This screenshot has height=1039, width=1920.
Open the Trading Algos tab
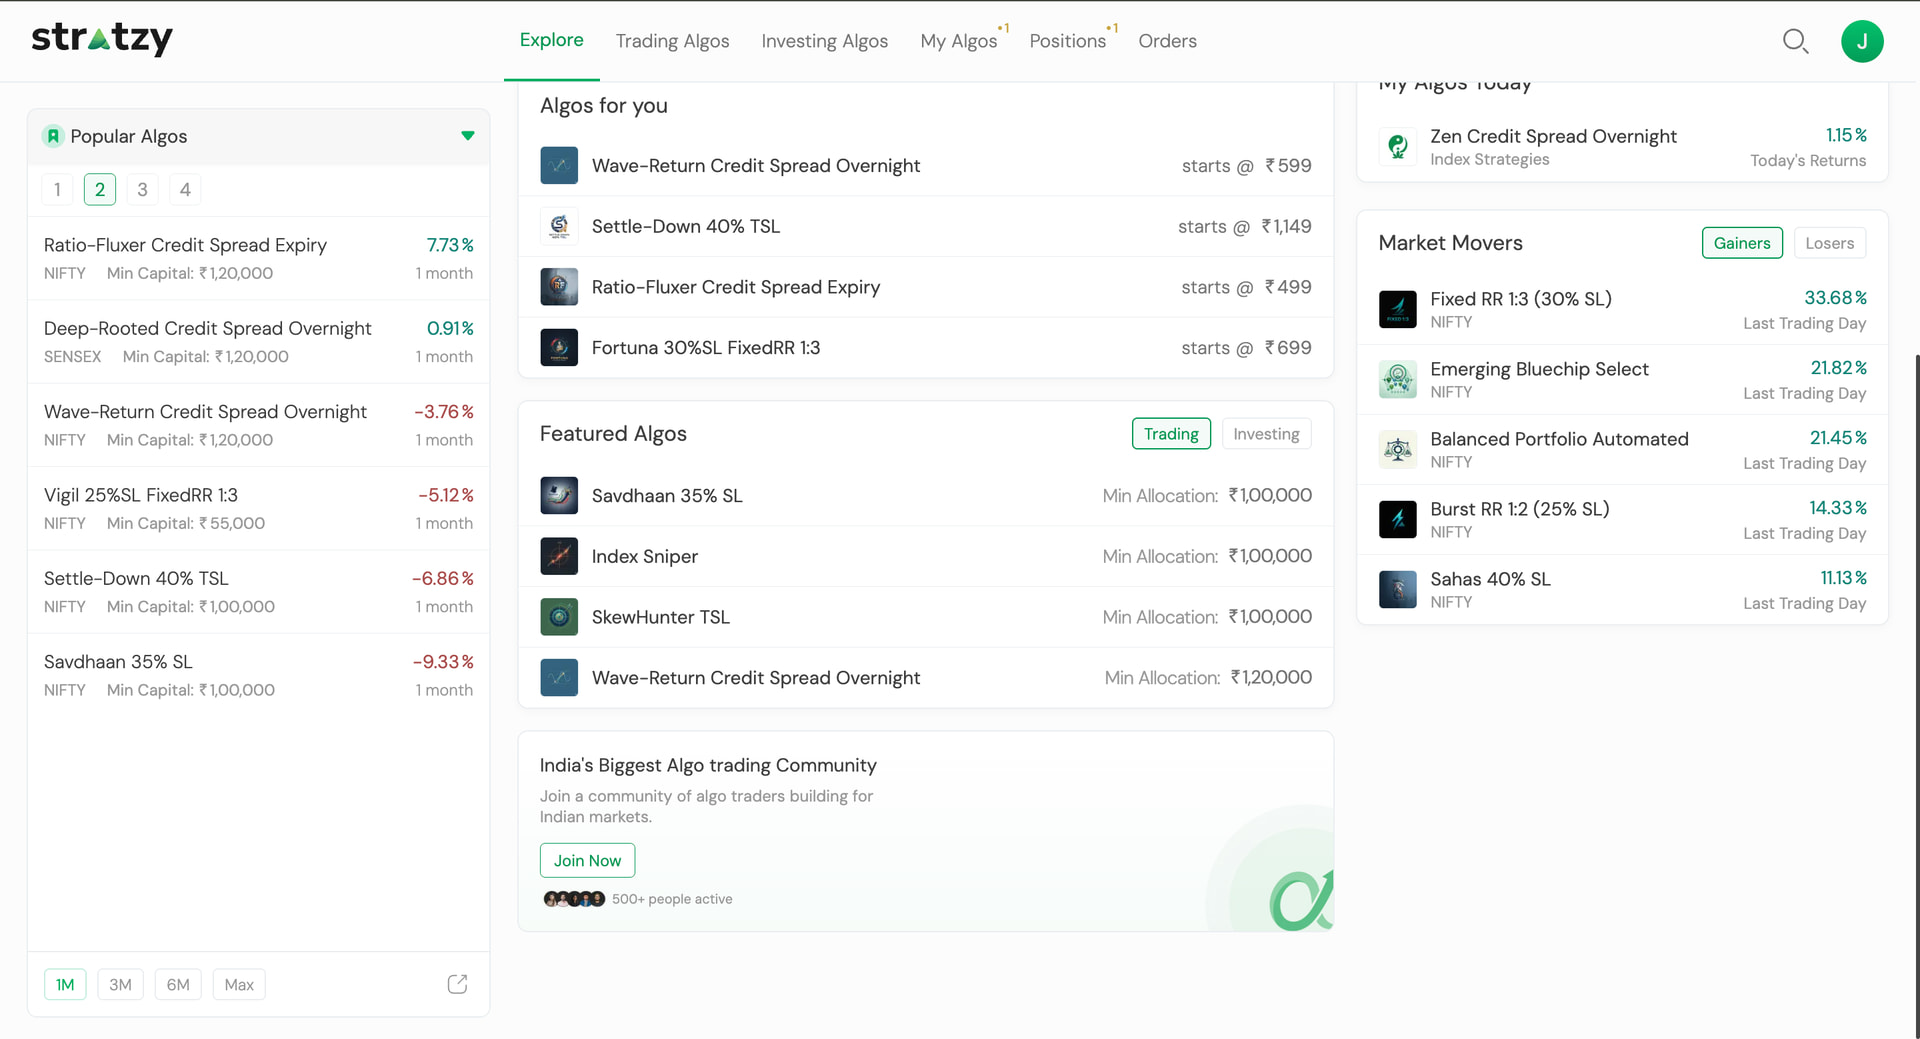[x=672, y=41]
